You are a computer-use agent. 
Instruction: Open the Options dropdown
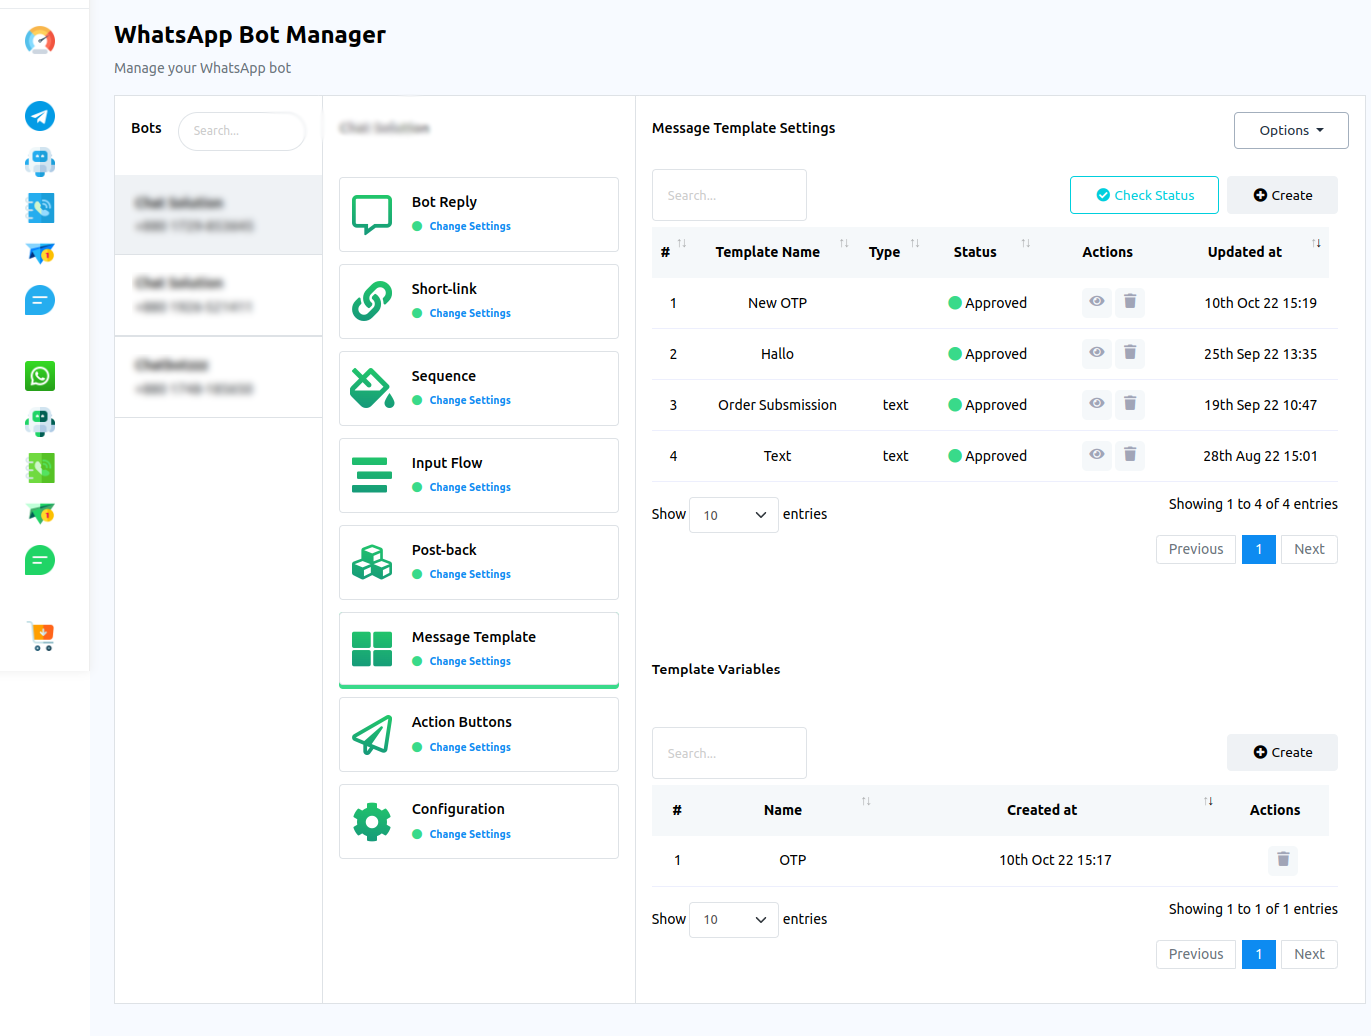click(x=1290, y=130)
